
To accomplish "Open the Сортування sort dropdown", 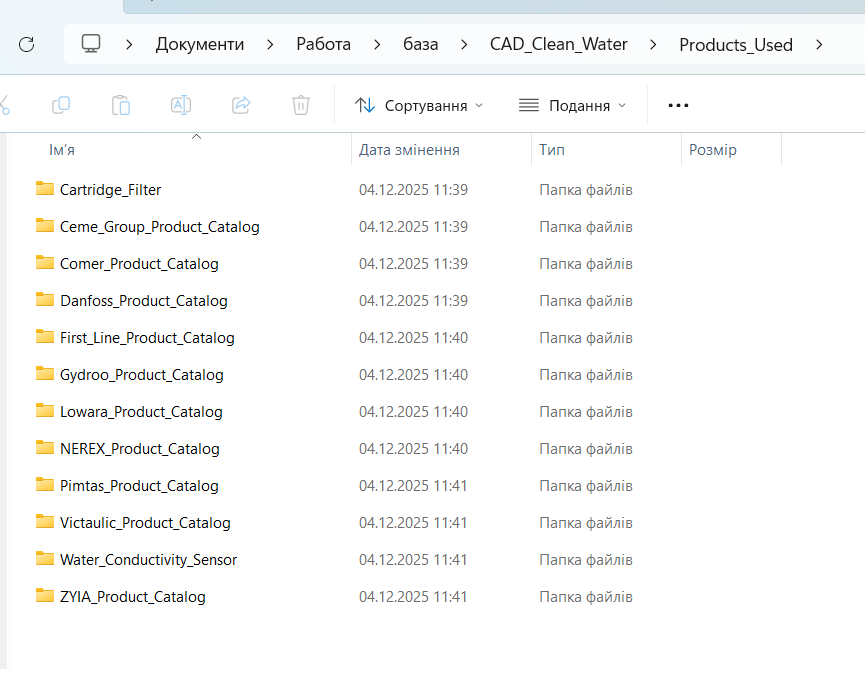I will click(419, 105).
